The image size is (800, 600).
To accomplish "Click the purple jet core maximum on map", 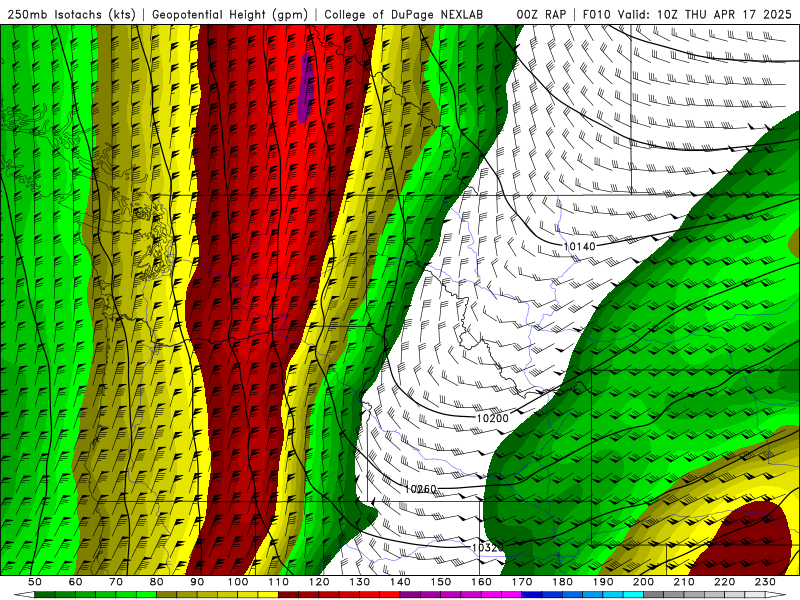I will tap(305, 88).
